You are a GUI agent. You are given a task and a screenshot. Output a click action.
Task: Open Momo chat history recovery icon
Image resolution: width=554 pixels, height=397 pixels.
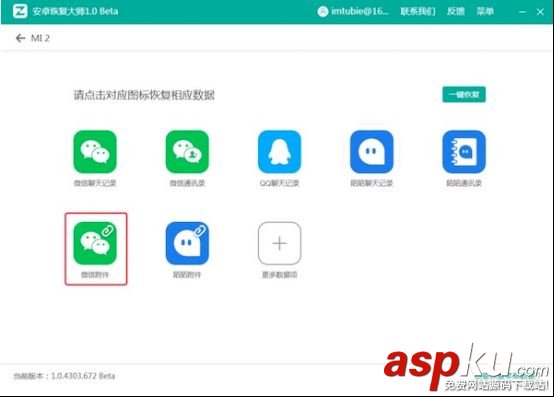click(372, 152)
